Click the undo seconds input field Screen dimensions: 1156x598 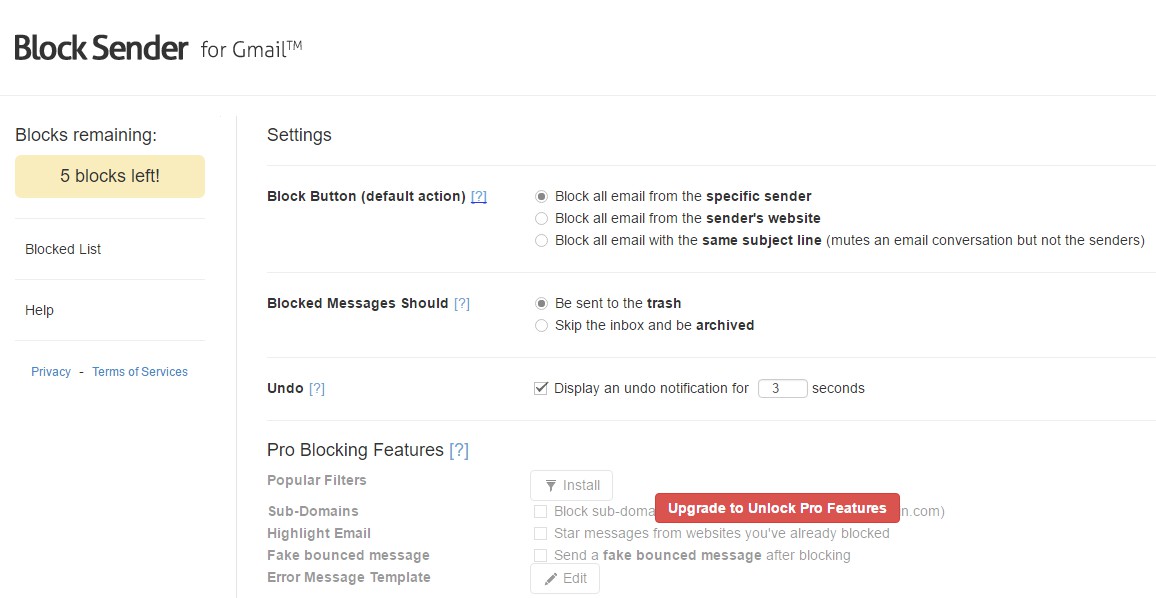pos(782,389)
